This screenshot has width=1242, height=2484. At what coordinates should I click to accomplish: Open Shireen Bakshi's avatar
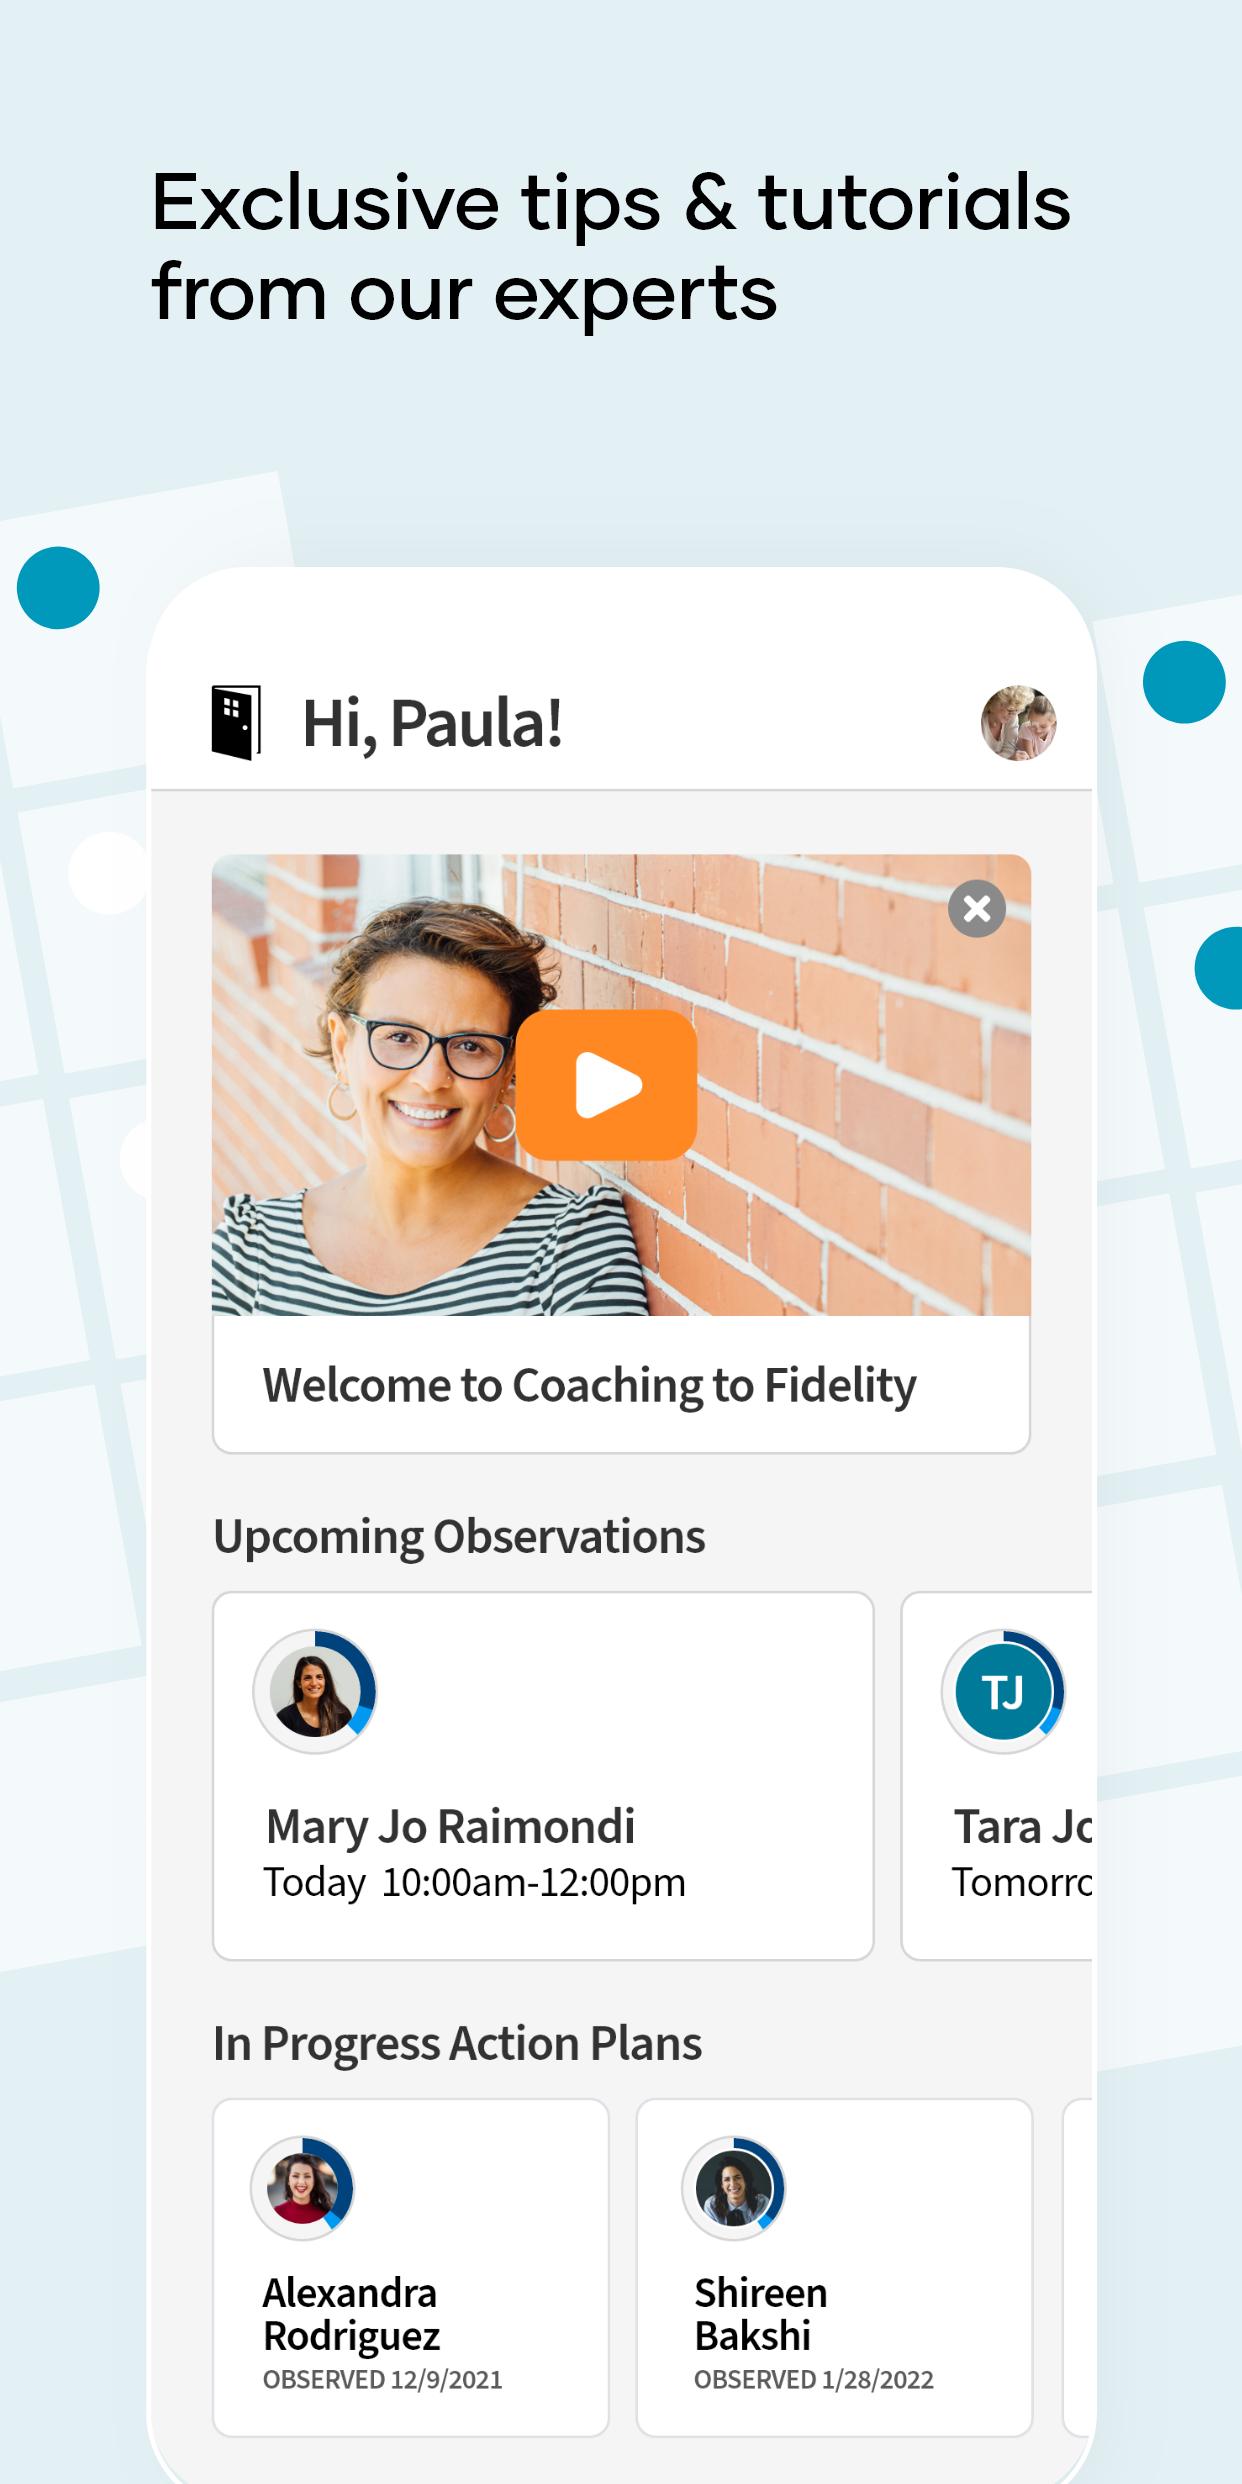pyautogui.click(x=734, y=2188)
